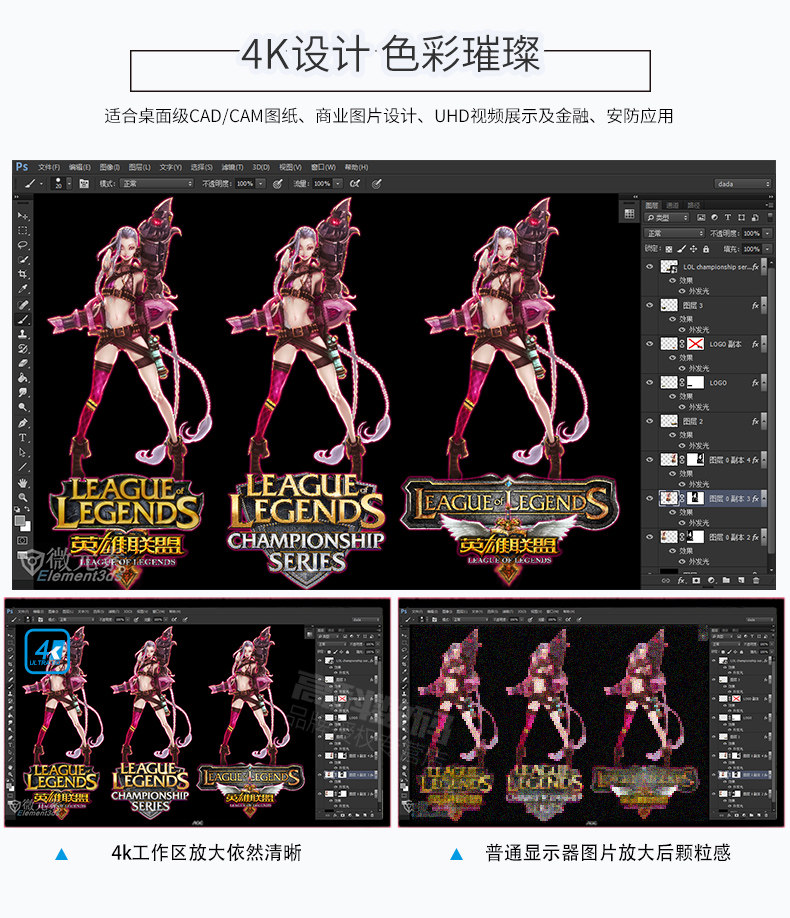Select the Type tool

22,437
